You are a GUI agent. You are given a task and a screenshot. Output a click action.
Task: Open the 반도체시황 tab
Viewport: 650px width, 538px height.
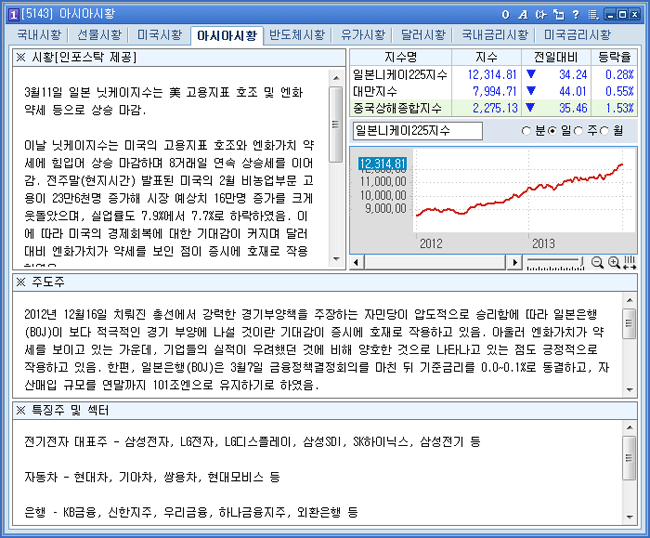coord(297,35)
